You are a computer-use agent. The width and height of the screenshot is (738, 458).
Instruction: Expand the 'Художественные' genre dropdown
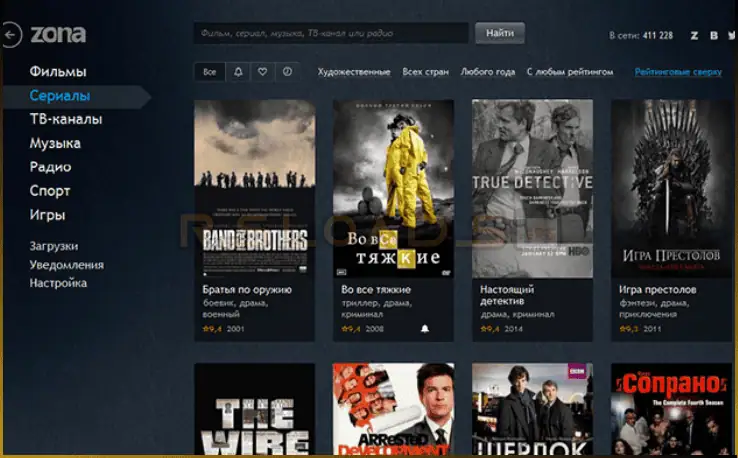point(354,72)
